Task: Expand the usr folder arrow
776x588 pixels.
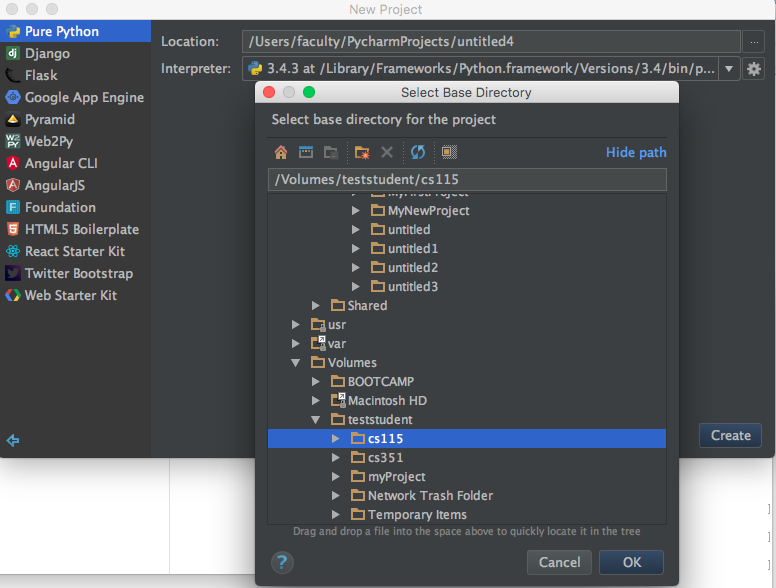Action: [x=295, y=324]
